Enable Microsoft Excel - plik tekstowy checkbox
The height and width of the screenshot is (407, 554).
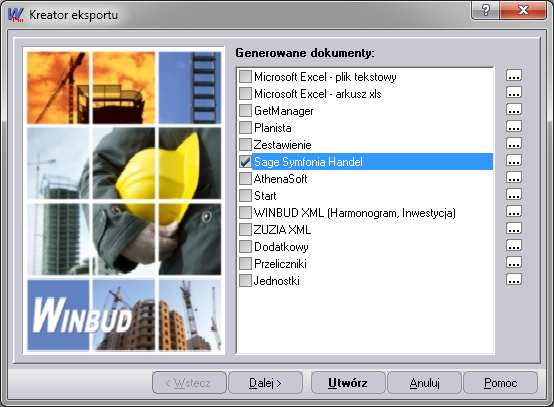click(245, 76)
